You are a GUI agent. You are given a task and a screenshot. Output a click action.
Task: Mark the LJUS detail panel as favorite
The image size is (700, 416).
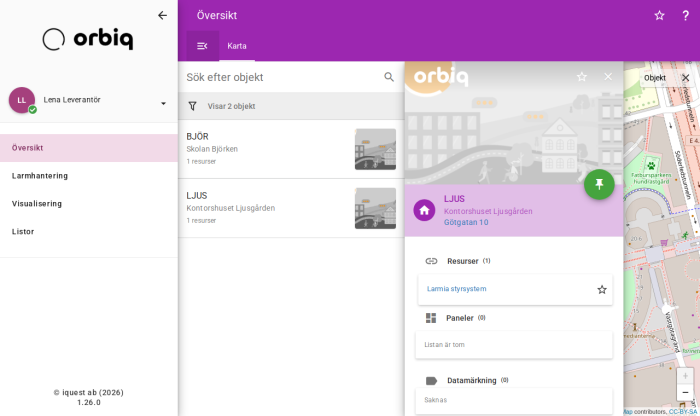[x=582, y=77]
